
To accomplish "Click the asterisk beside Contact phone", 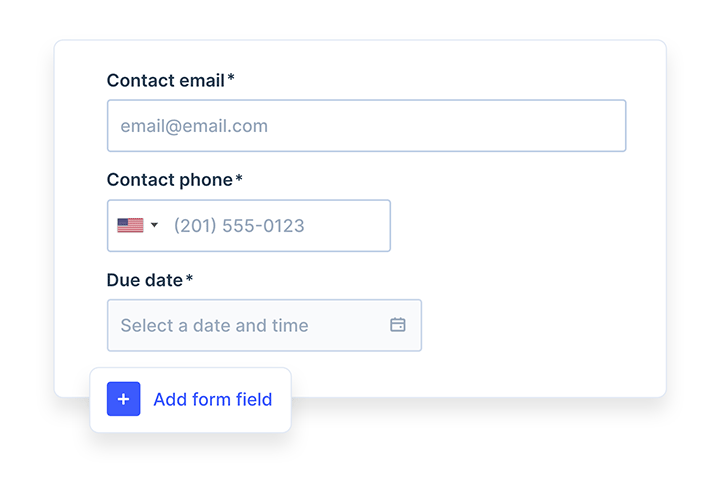I will (239, 179).
